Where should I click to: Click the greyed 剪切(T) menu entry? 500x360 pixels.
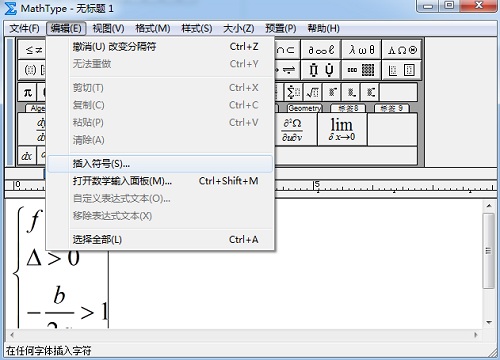coord(160,88)
